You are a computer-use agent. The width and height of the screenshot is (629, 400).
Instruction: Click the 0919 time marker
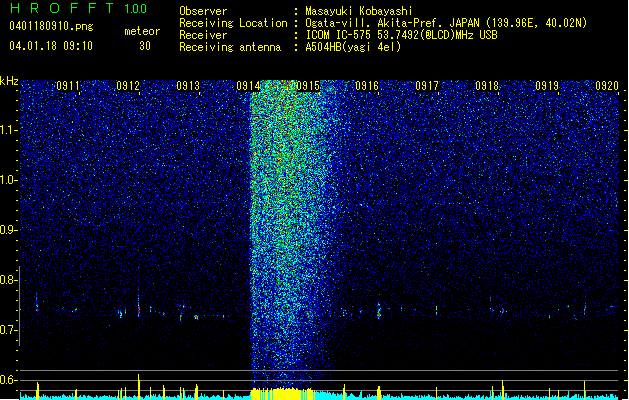(x=547, y=86)
